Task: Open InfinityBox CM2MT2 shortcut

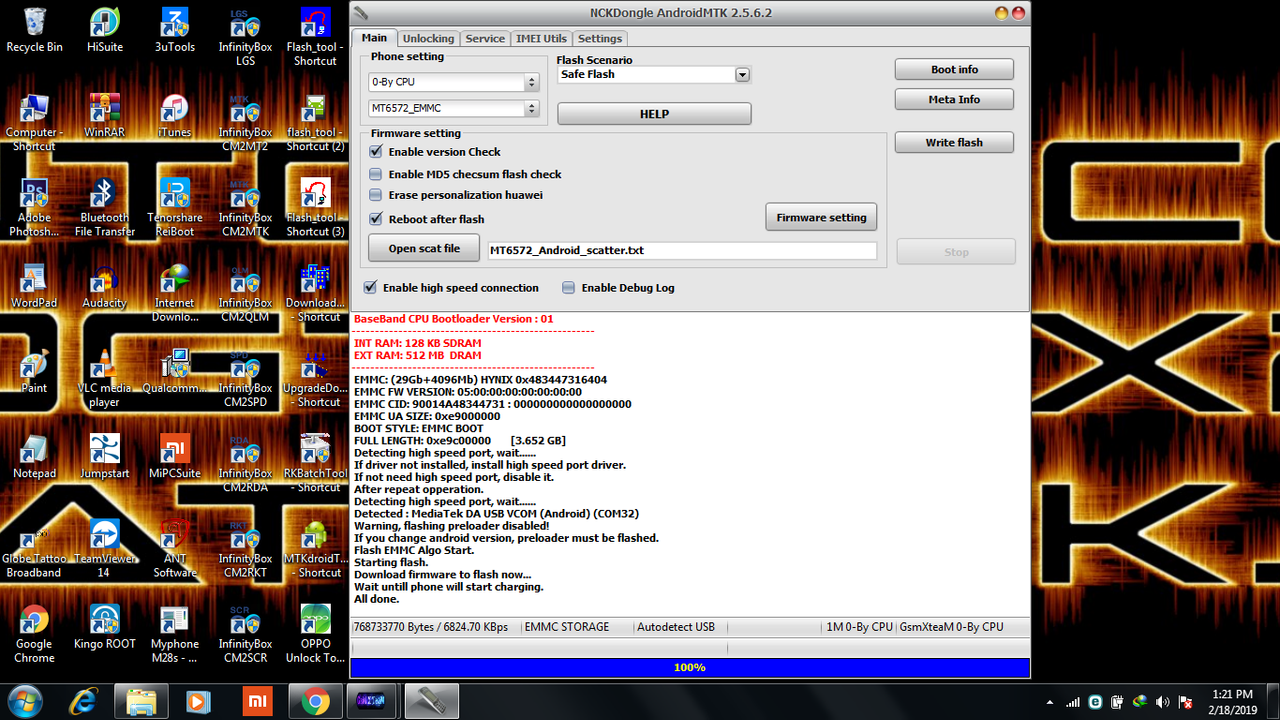Action: 245,122
